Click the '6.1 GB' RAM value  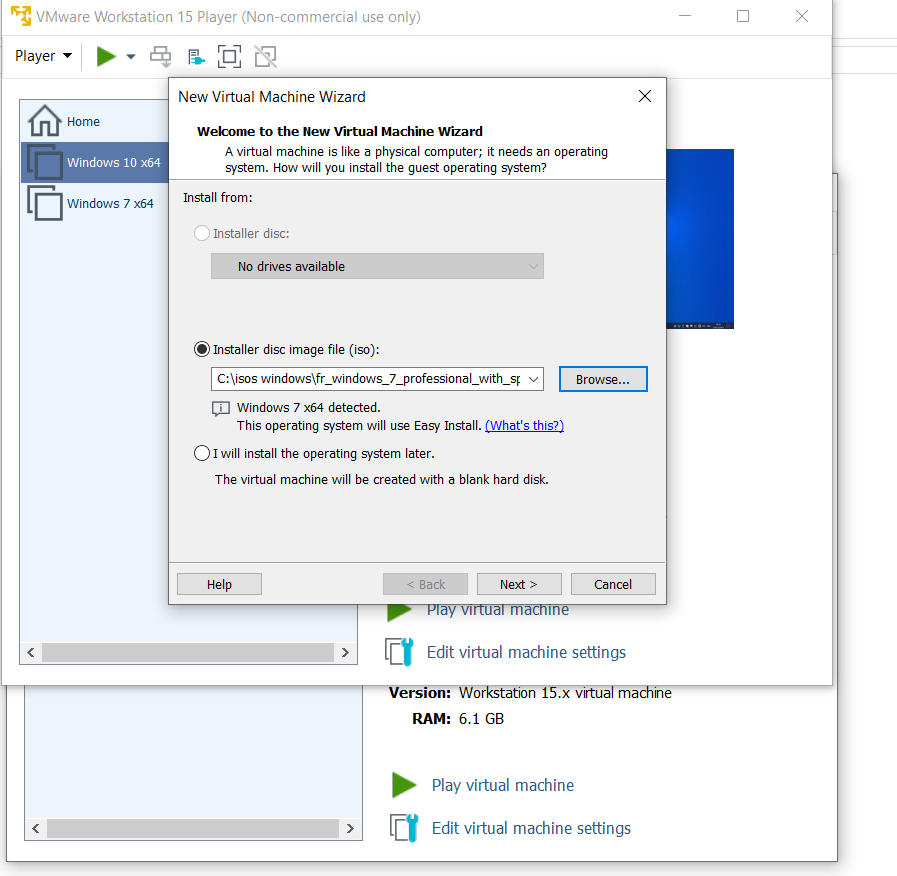pyautogui.click(x=481, y=719)
